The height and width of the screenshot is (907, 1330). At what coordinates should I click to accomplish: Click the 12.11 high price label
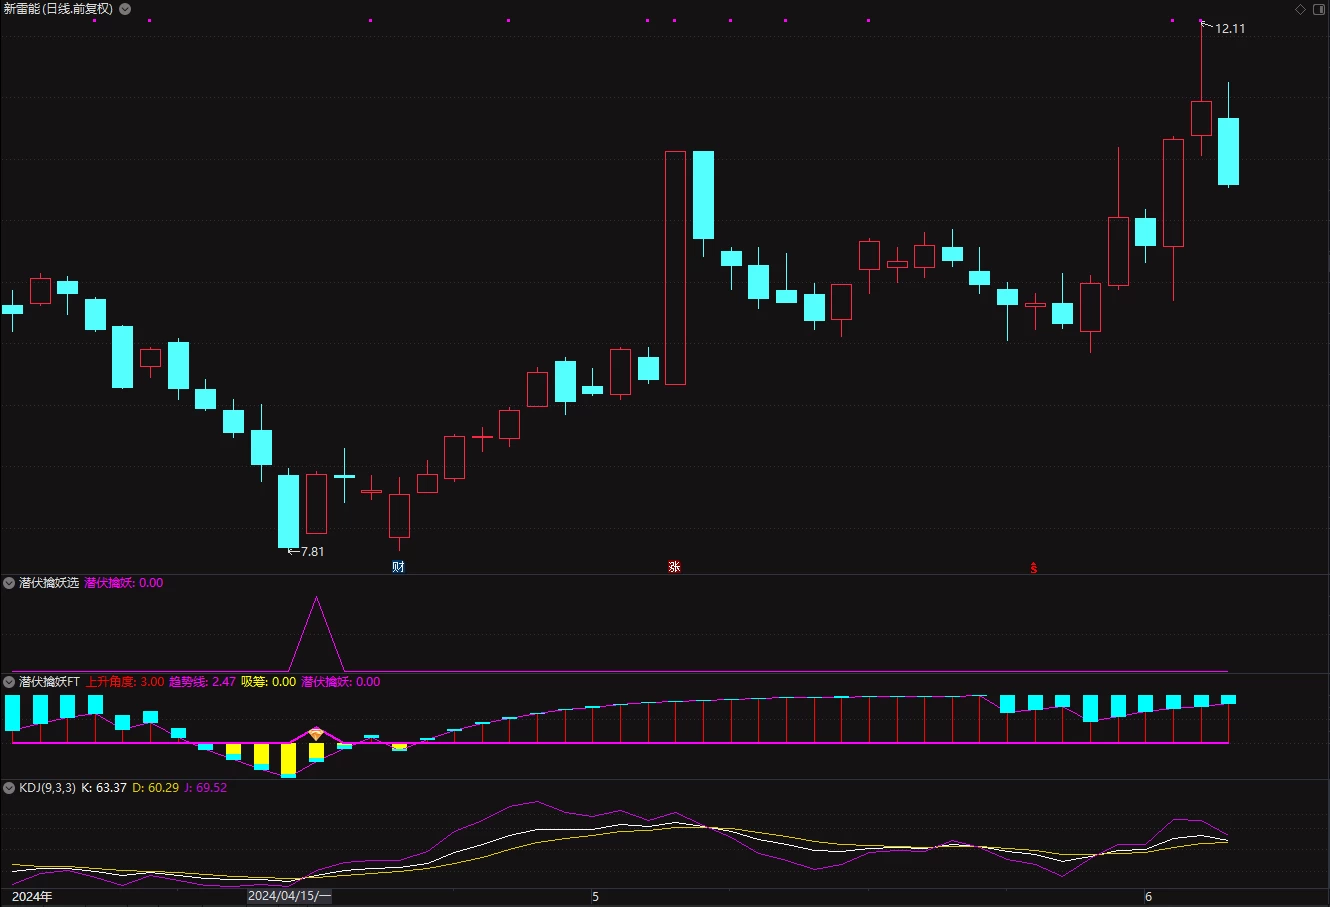1230,29
